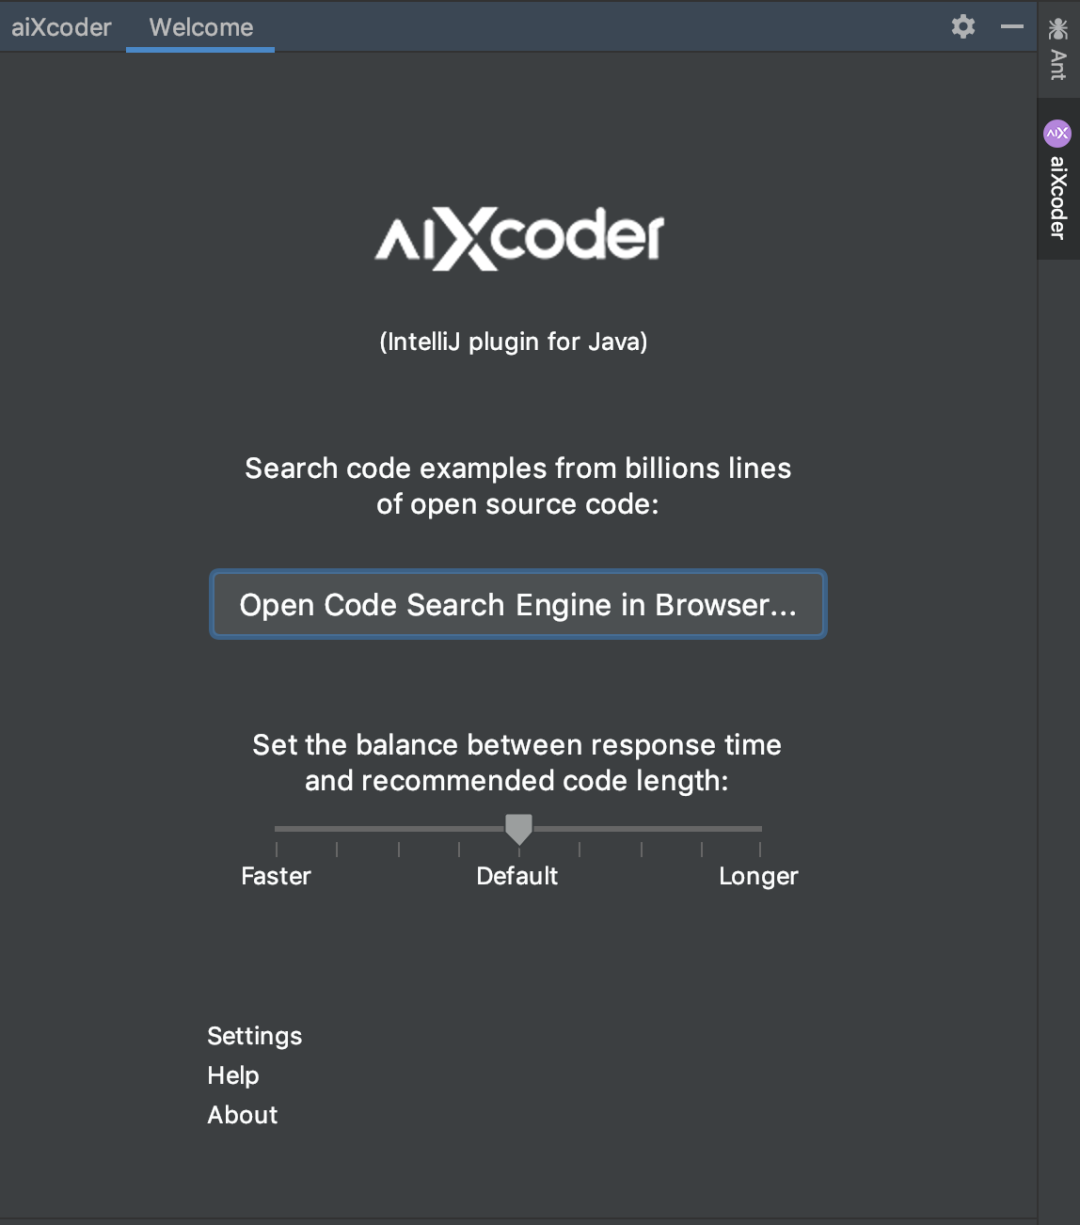Open the Help link
The image size is (1080, 1225).
tap(233, 1075)
